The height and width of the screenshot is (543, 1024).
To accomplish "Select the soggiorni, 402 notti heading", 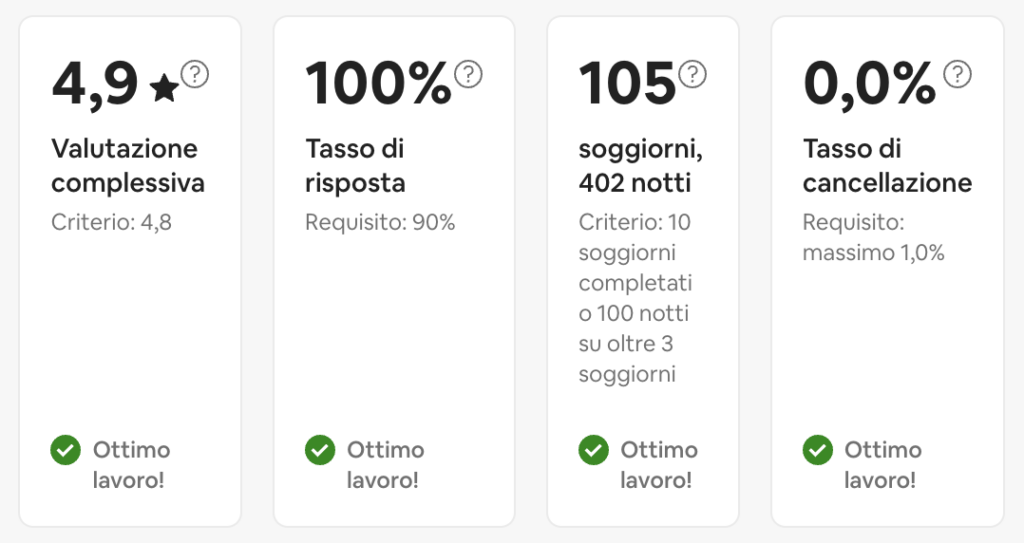I will (x=641, y=166).
